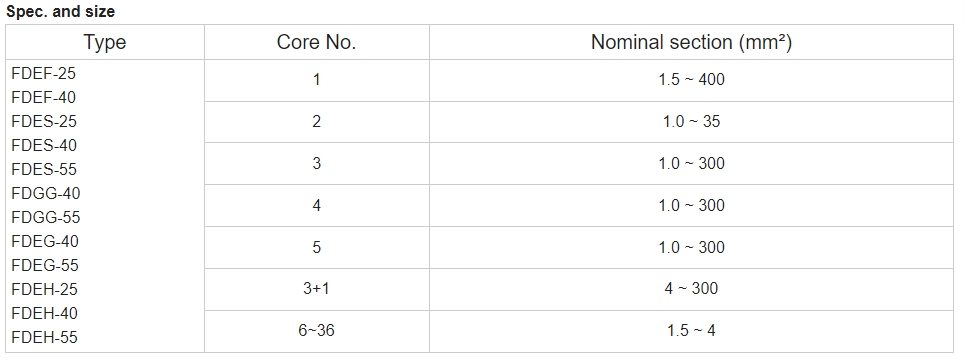Select the FDGG-55 type entry
This screenshot has height=361, width=965.
point(46,217)
